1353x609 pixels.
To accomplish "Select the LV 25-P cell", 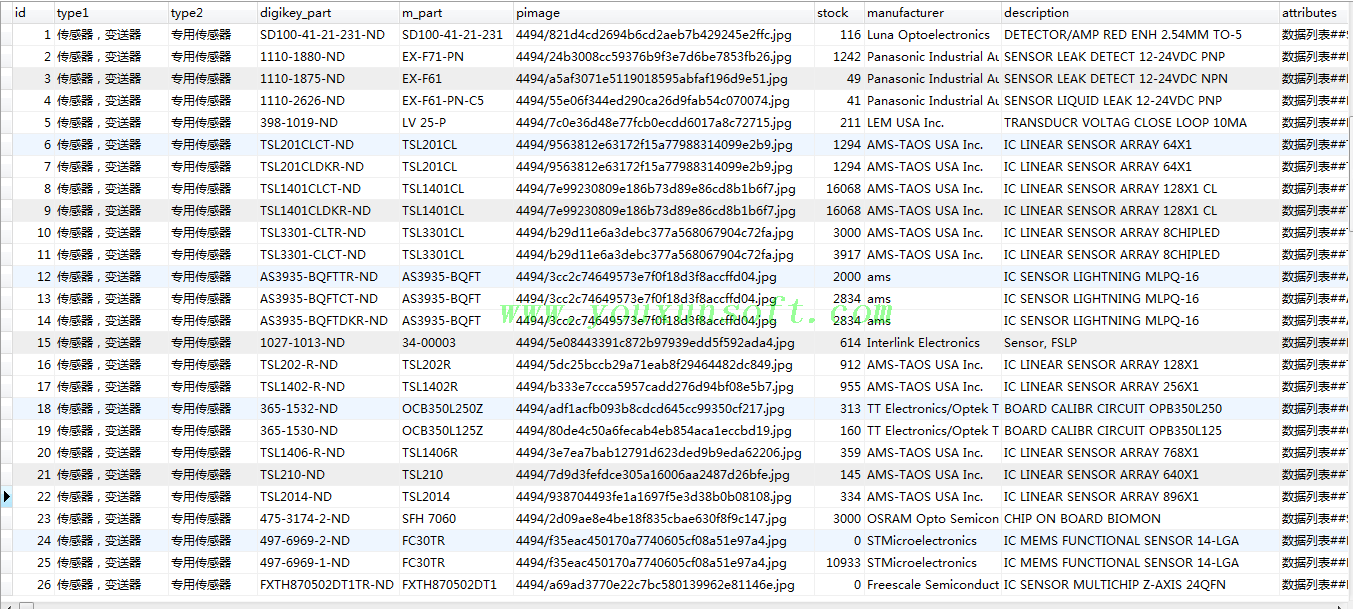I will pyautogui.click(x=456, y=123).
